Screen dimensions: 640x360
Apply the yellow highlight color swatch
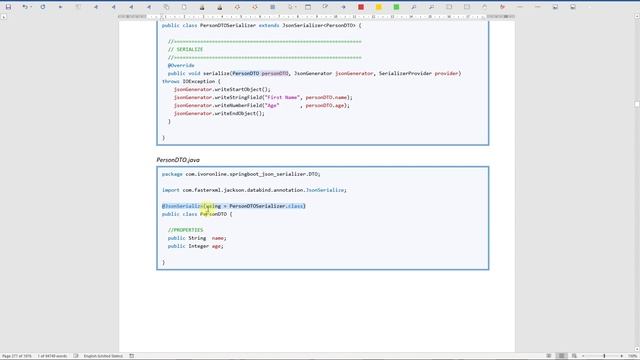[x=379, y=7]
